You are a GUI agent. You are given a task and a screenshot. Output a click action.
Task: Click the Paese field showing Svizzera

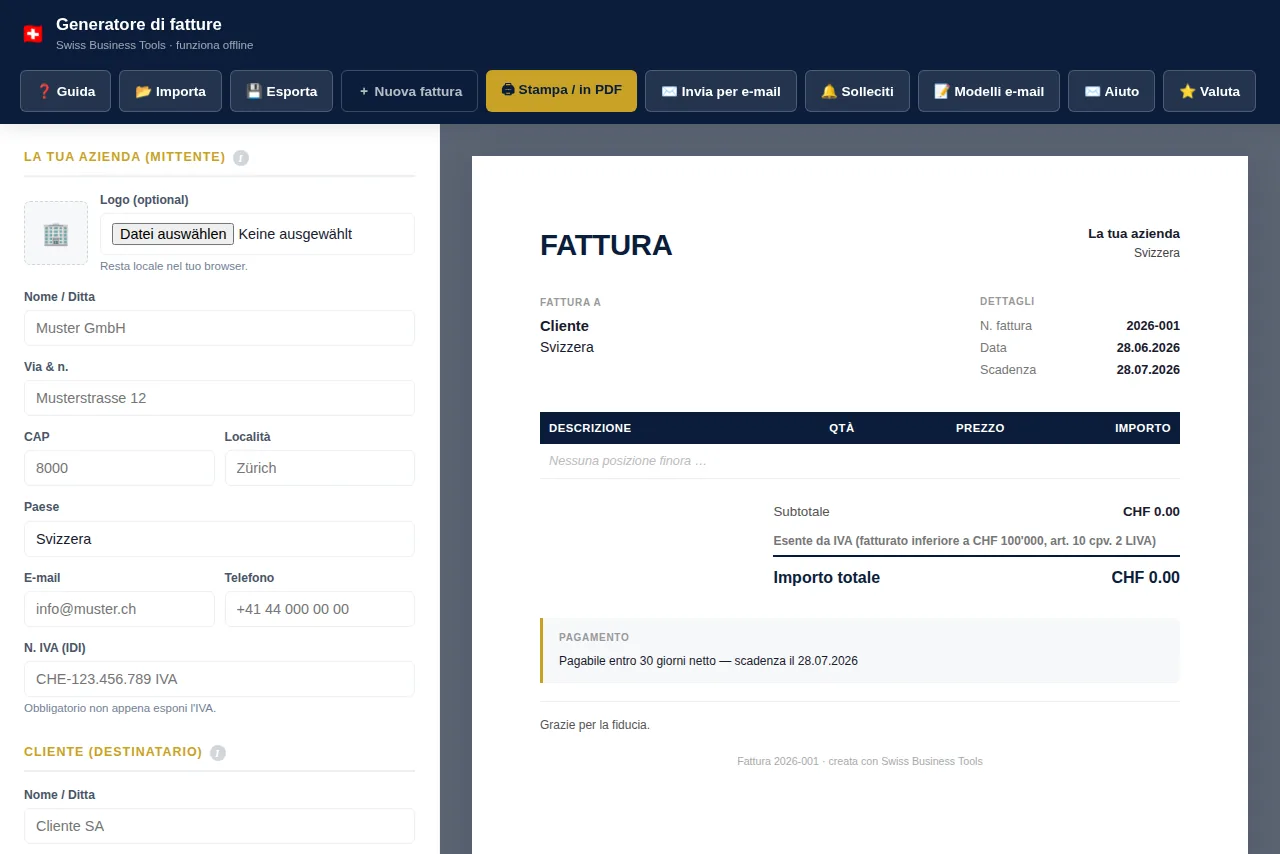[x=219, y=539]
